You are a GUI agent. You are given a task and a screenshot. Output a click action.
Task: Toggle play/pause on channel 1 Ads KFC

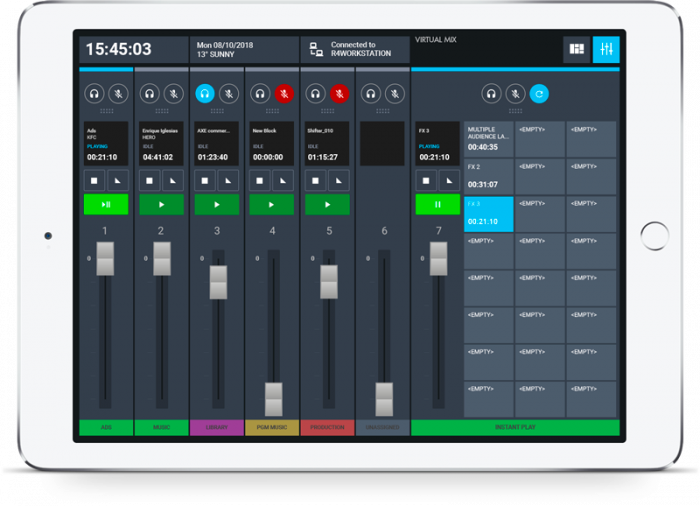pos(106,205)
